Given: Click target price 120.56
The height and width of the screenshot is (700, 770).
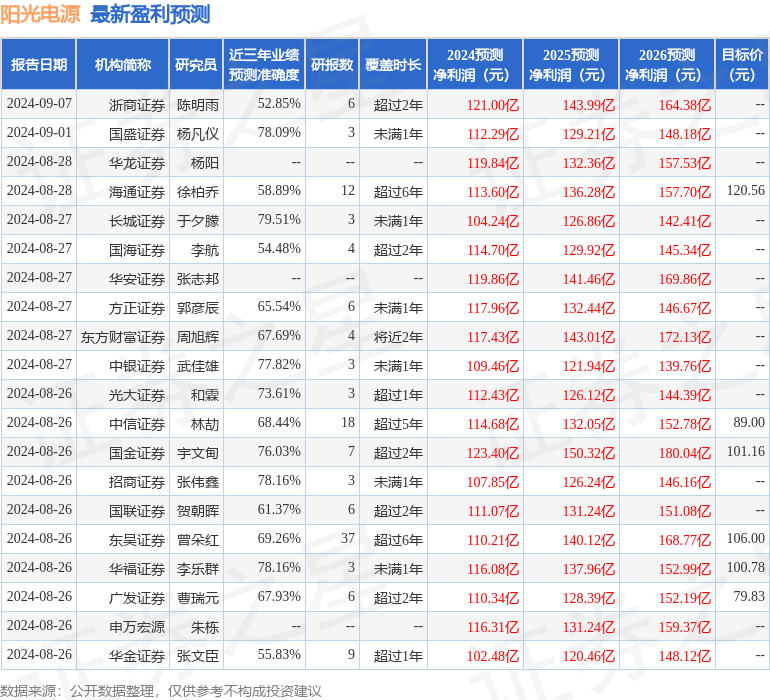Looking at the screenshot, I should [x=745, y=191].
